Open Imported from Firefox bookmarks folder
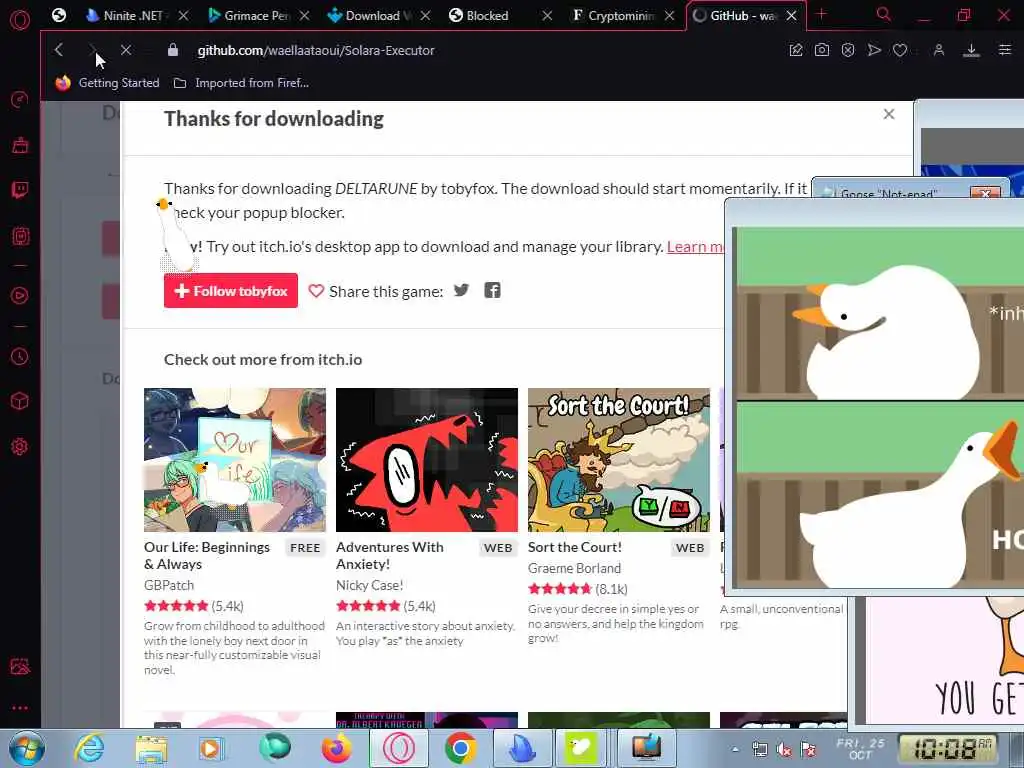 click(241, 83)
